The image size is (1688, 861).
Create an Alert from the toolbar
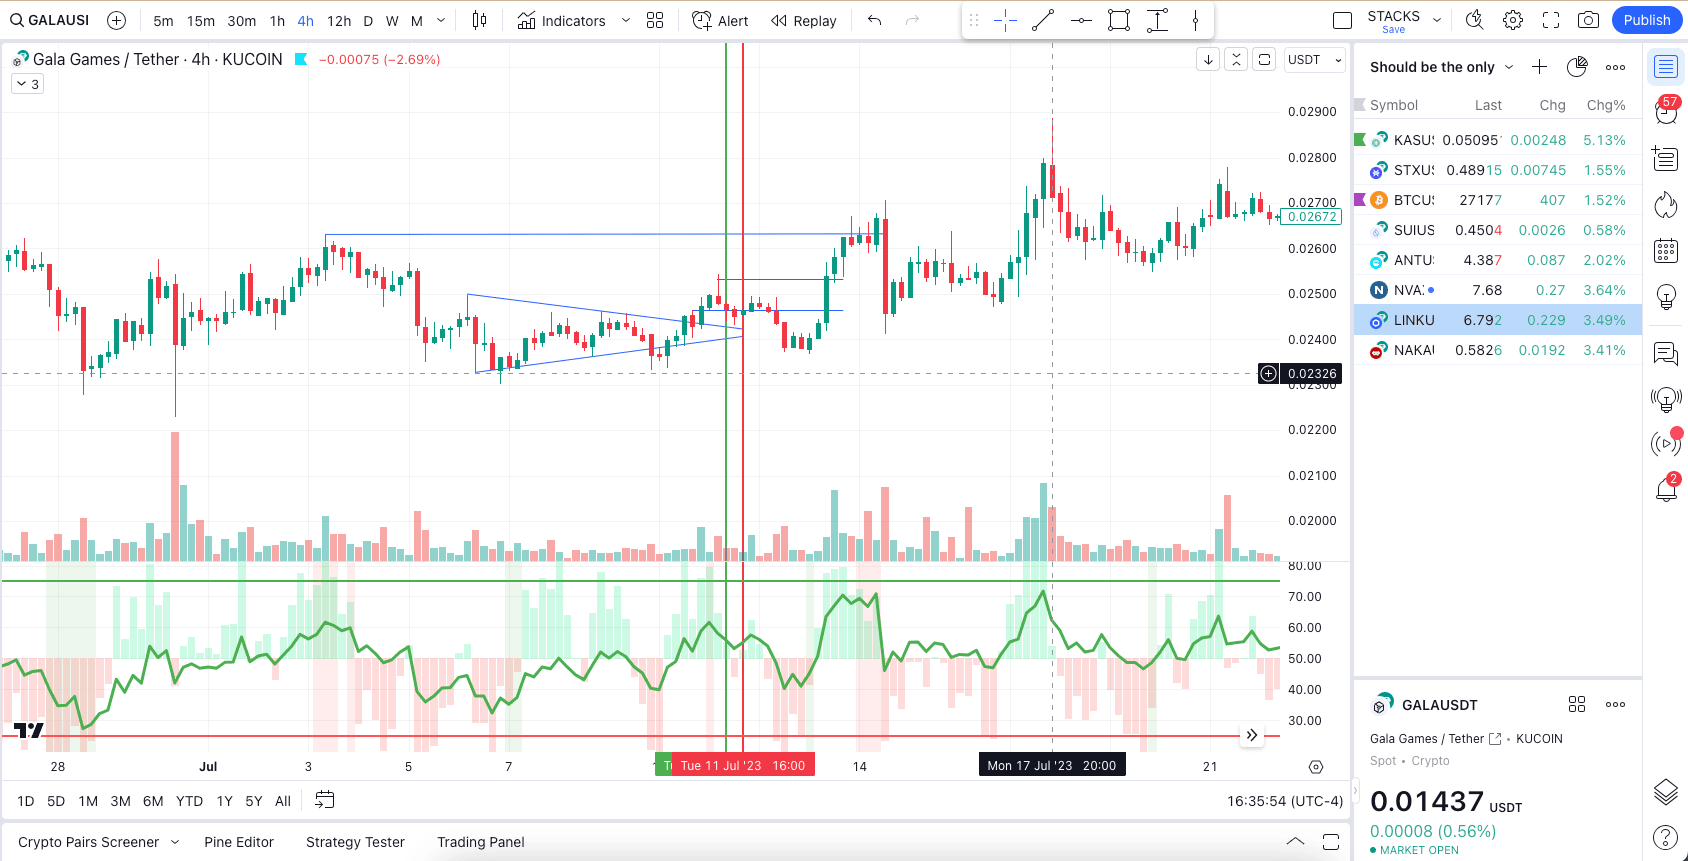tap(720, 21)
